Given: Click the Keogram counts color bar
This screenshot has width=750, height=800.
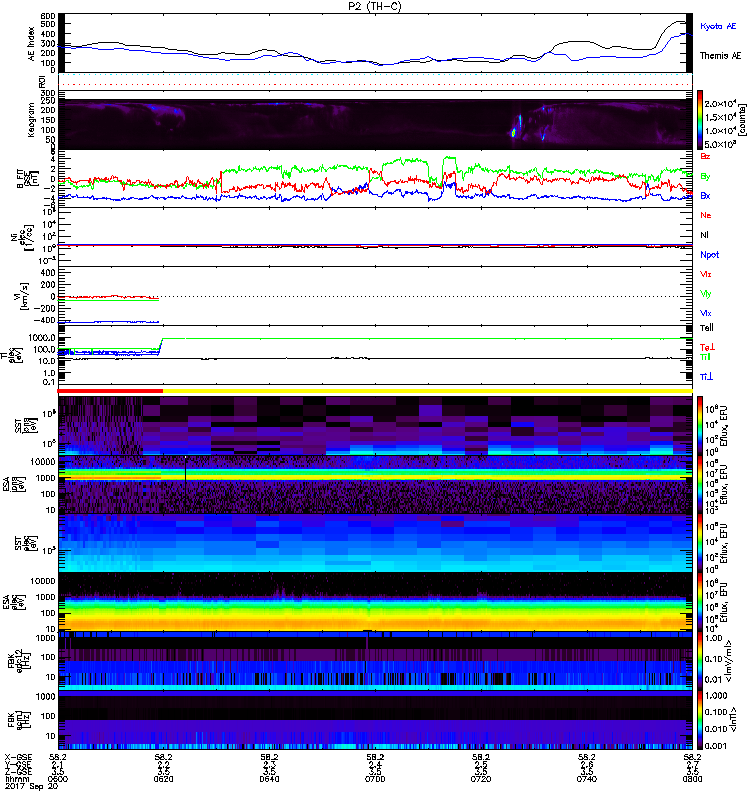Looking at the screenshot, I should coord(700,120).
